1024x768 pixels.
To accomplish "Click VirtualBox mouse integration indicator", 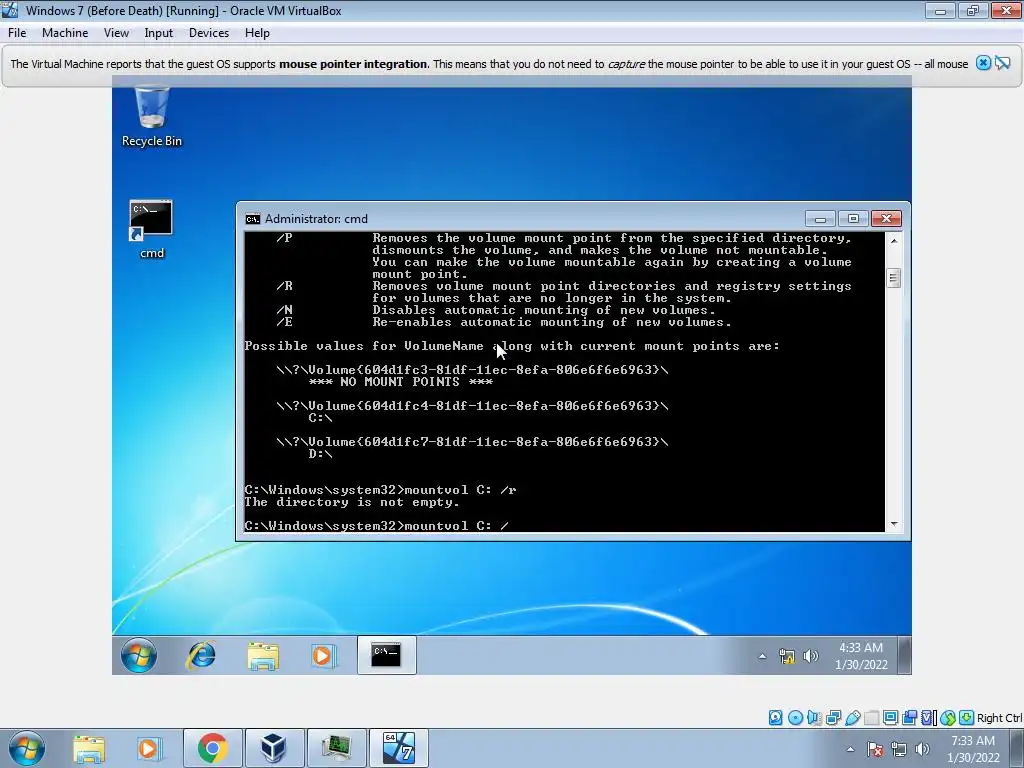I will tap(948, 718).
